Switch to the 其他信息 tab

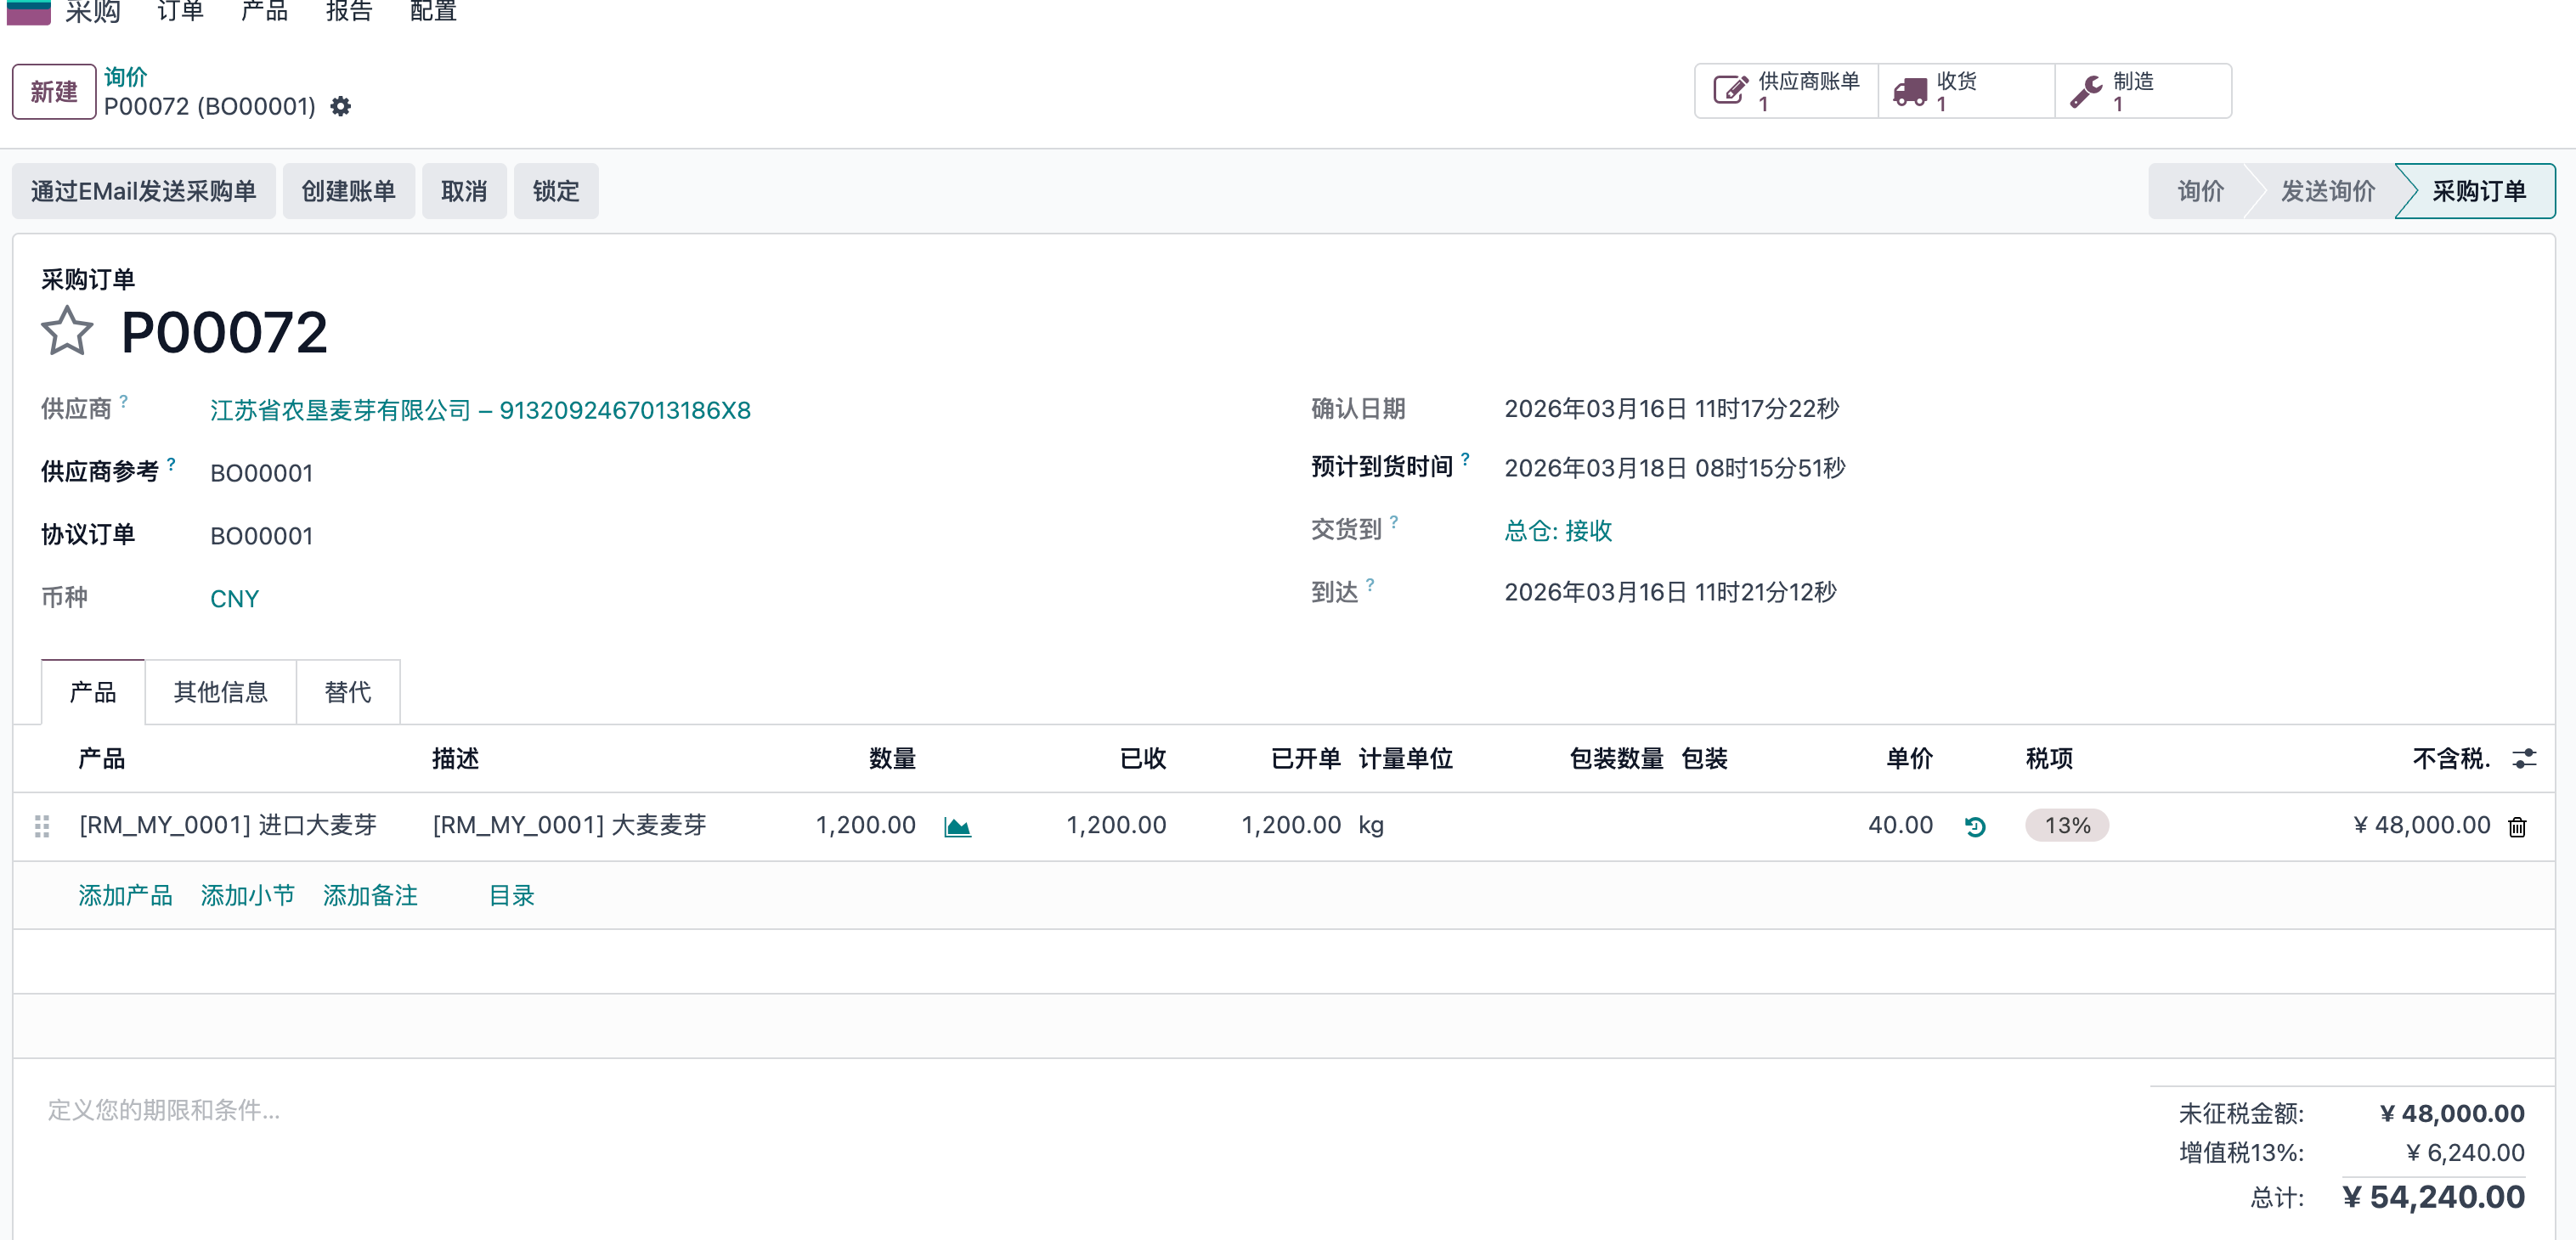point(221,692)
